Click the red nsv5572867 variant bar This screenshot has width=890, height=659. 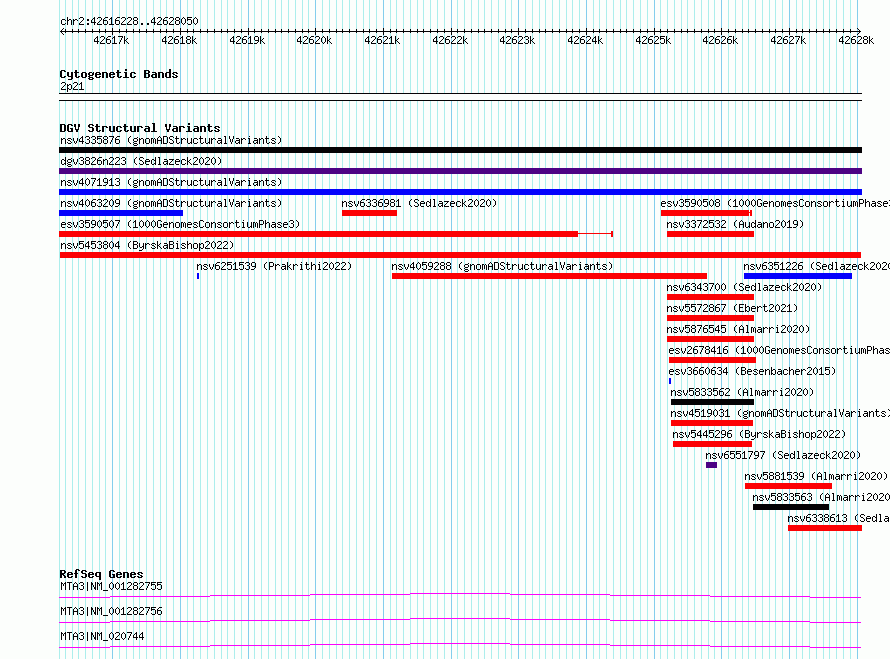710,318
